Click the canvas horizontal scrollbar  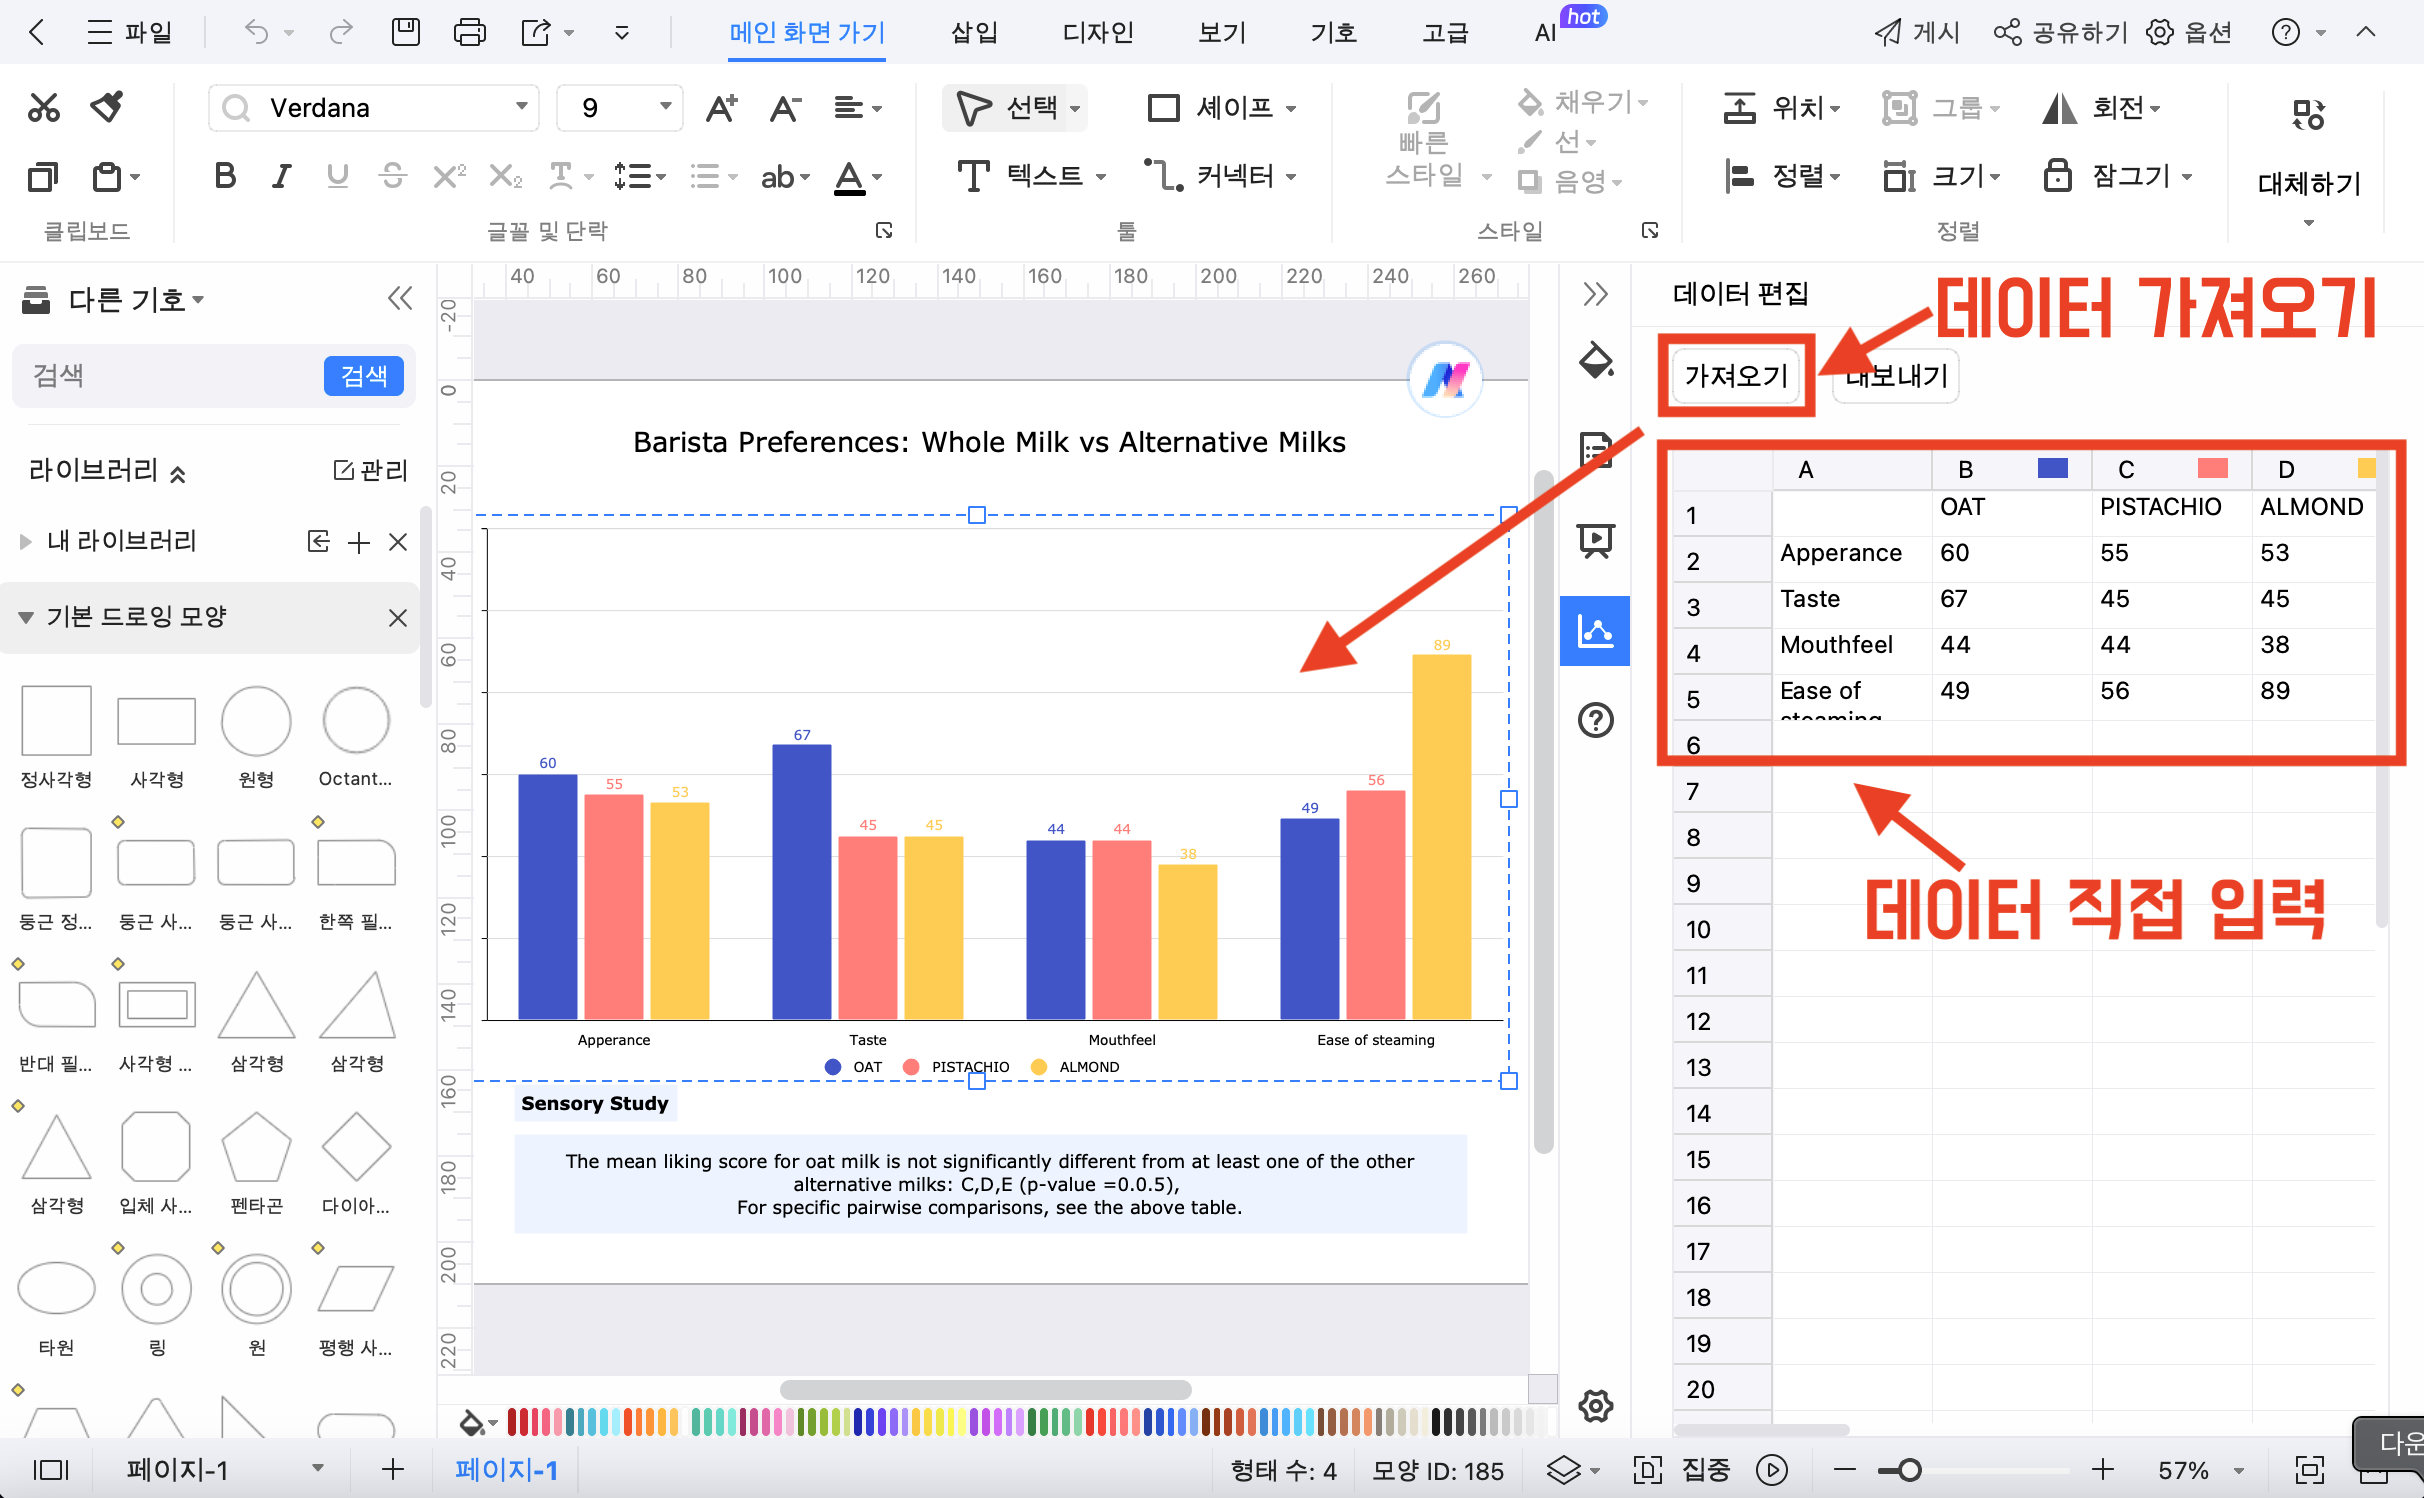pyautogui.click(x=985, y=1390)
